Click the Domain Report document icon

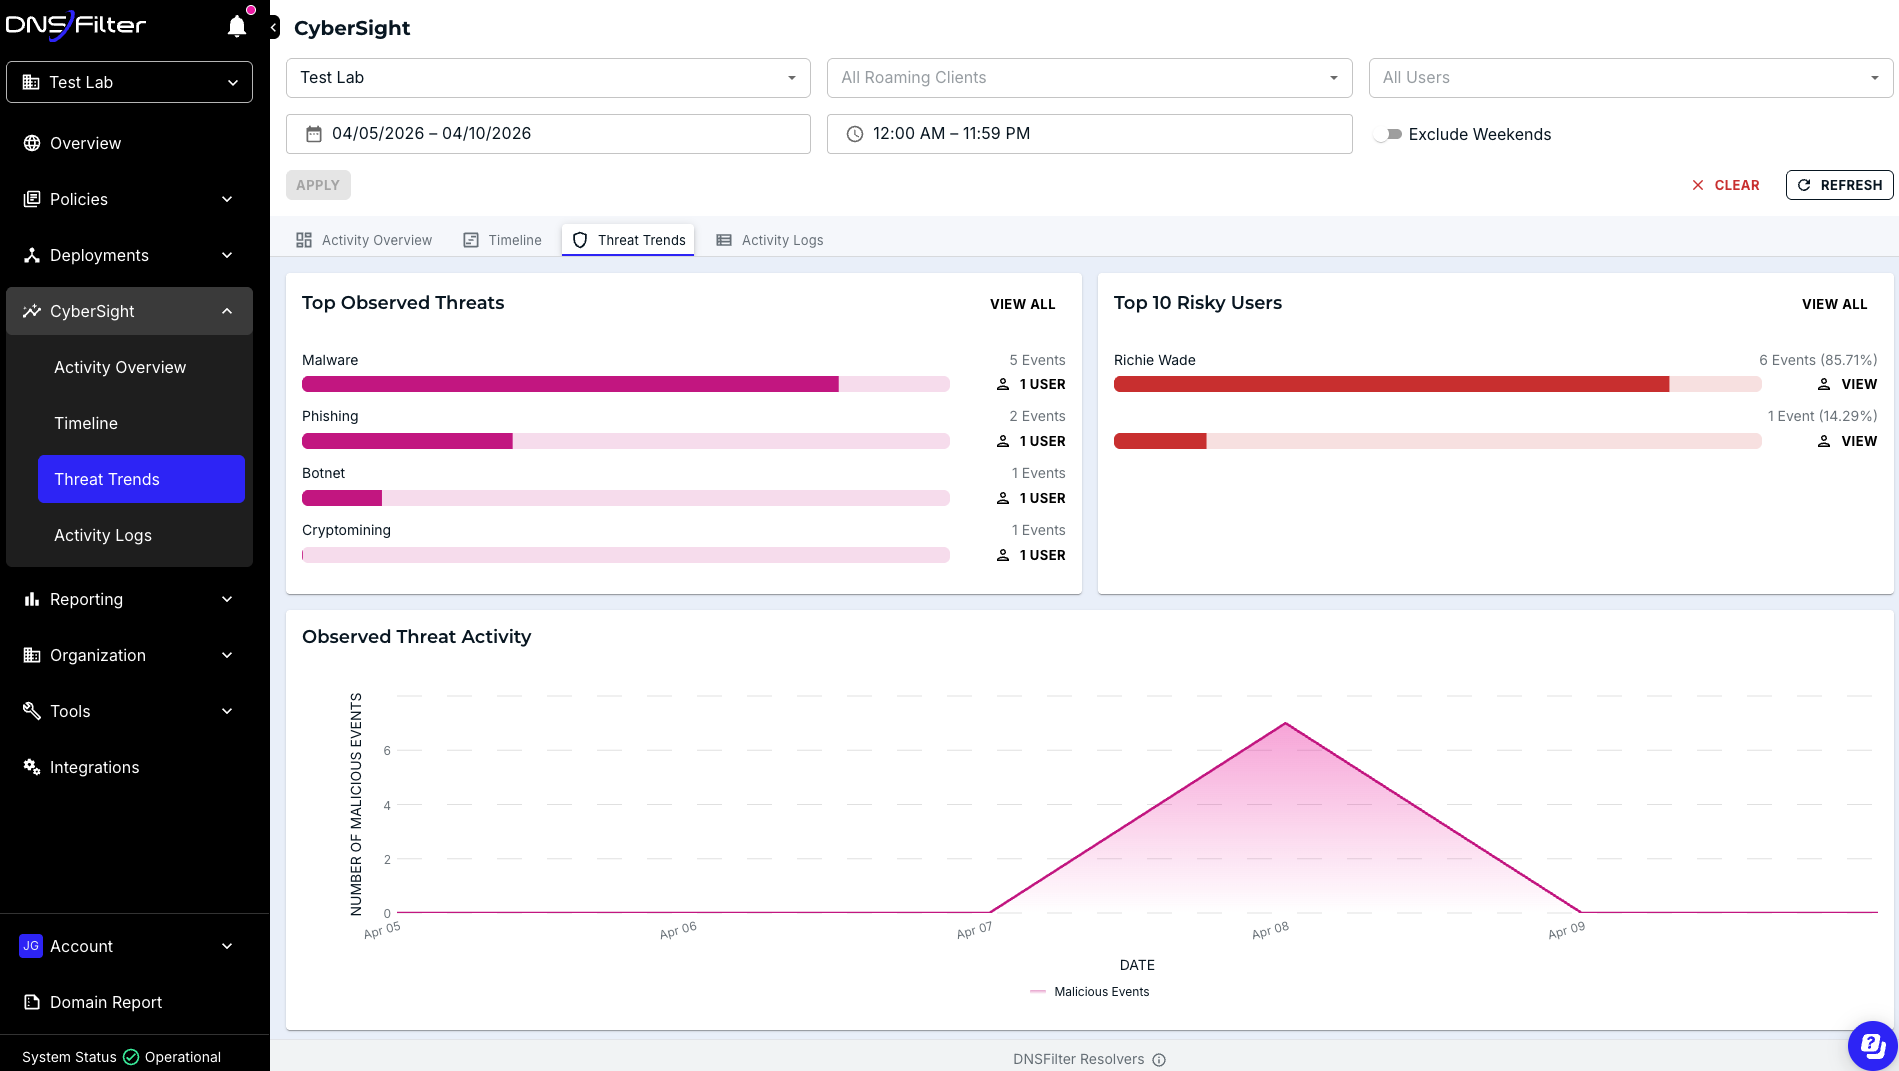point(32,1002)
